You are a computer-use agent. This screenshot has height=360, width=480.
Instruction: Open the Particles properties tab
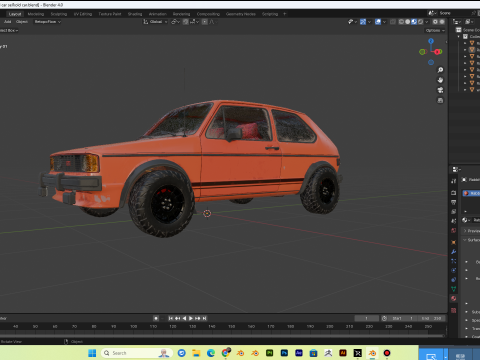coord(454,261)
